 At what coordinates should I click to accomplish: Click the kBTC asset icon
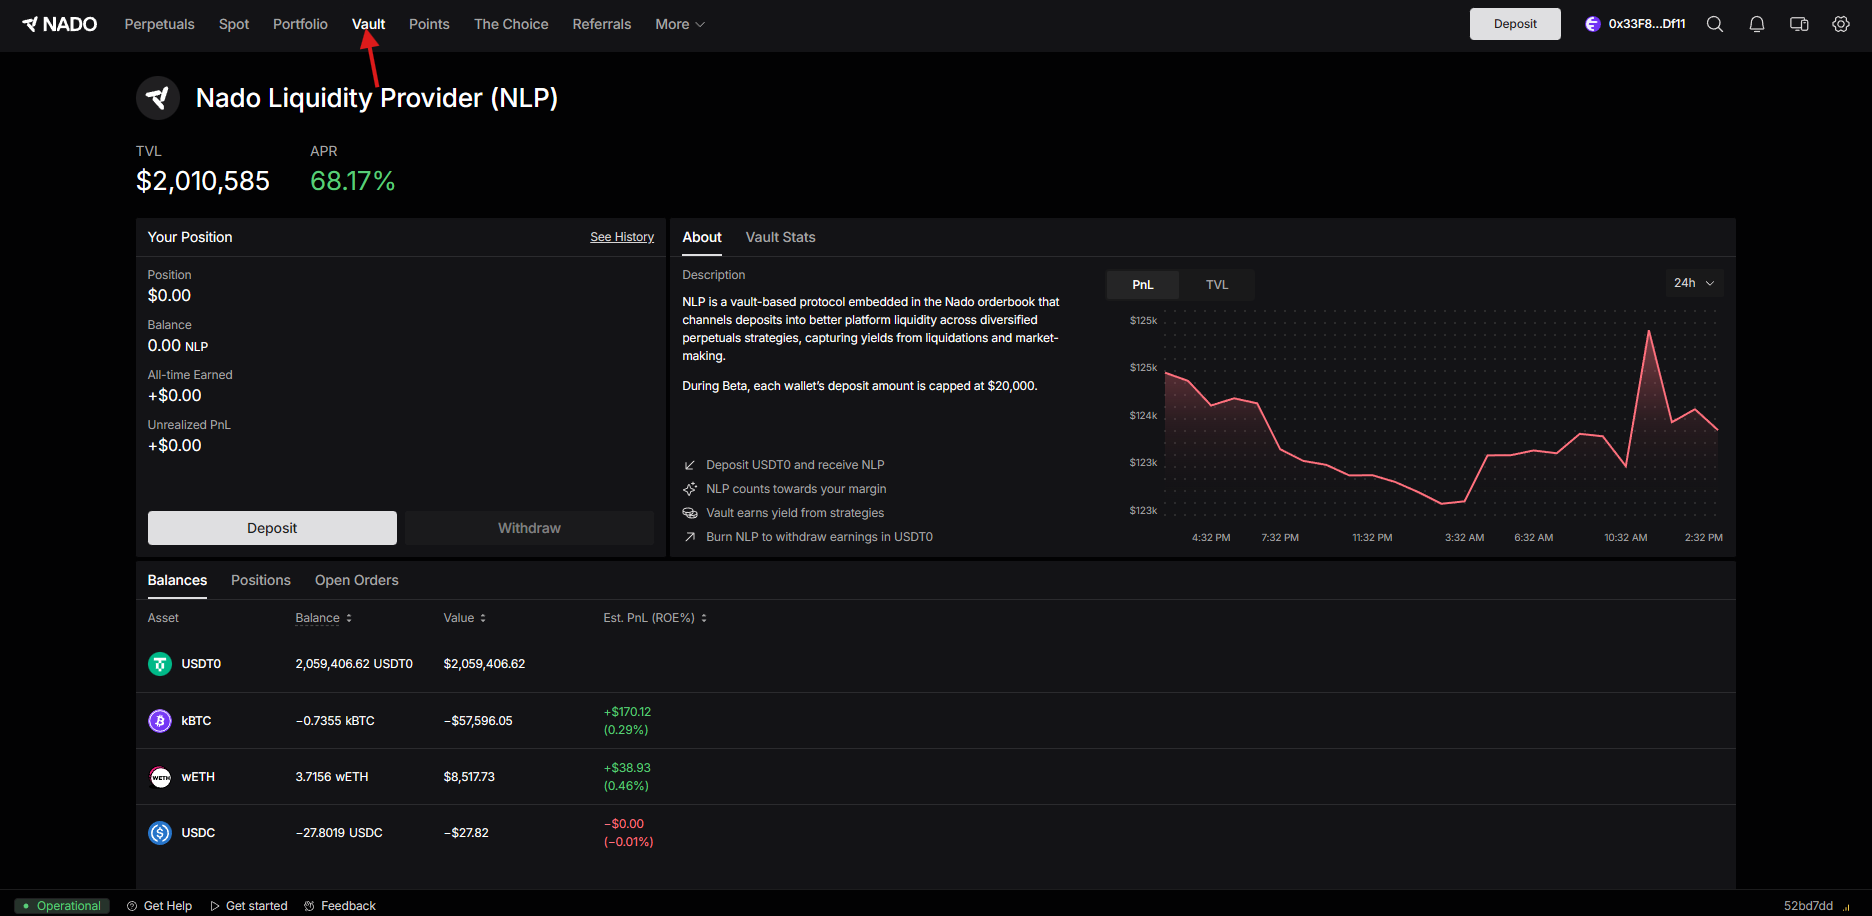tap(160, 721)
